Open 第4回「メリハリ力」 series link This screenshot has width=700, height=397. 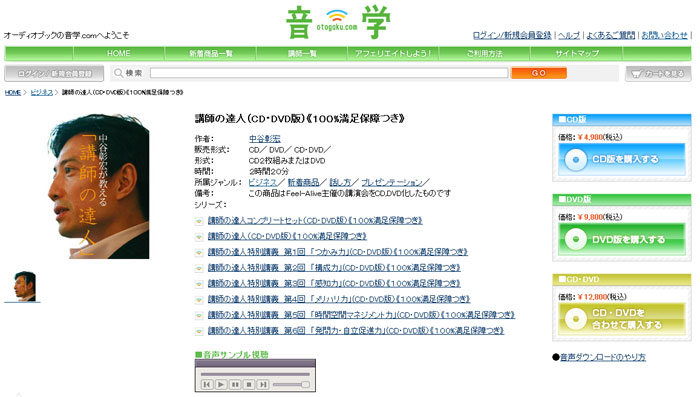[x=339, y=299]
